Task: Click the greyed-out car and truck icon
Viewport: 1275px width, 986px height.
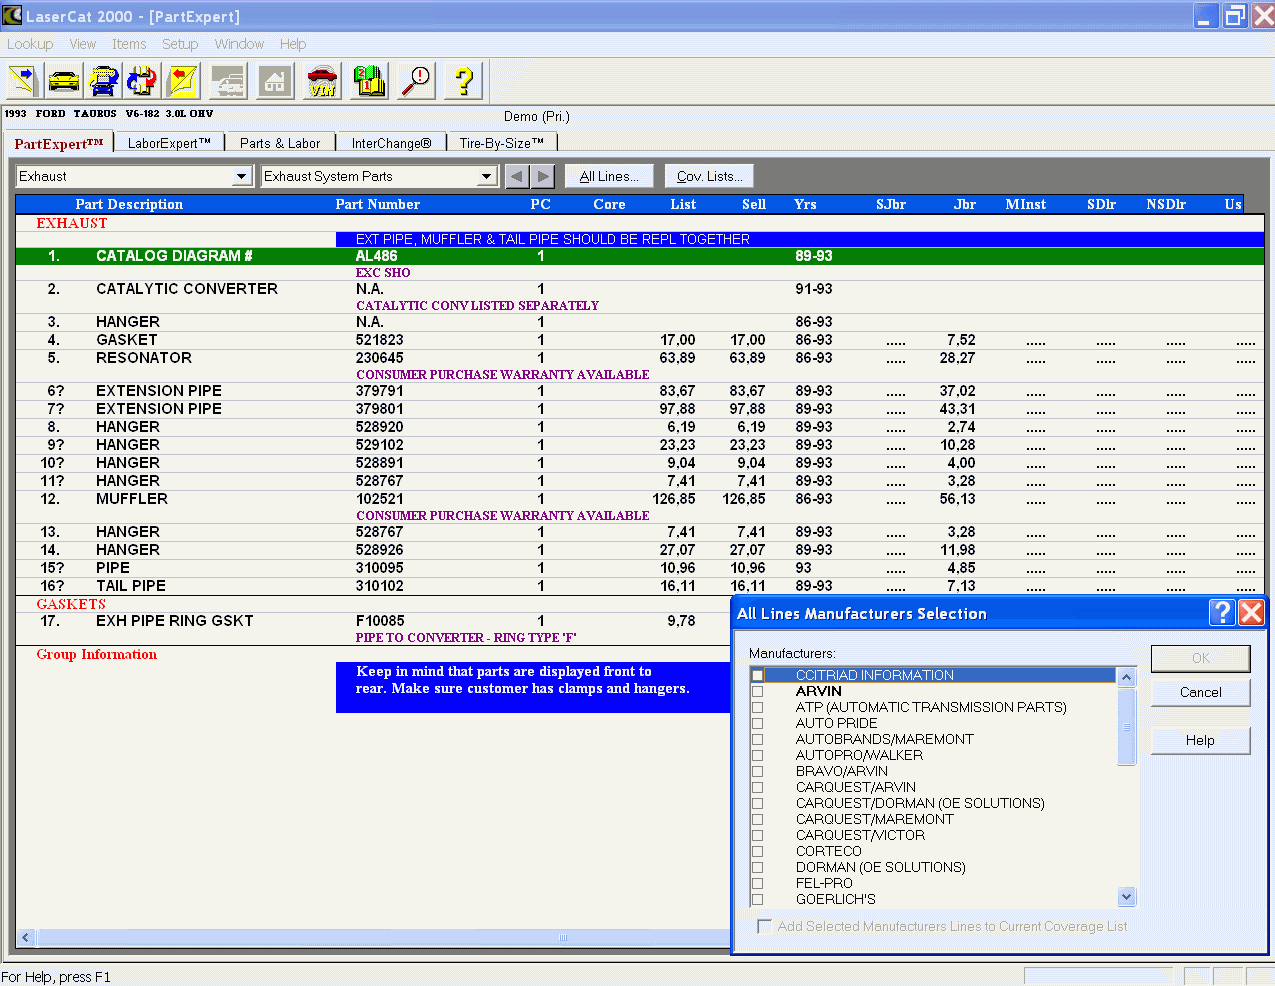Action: tap(229, 81)
